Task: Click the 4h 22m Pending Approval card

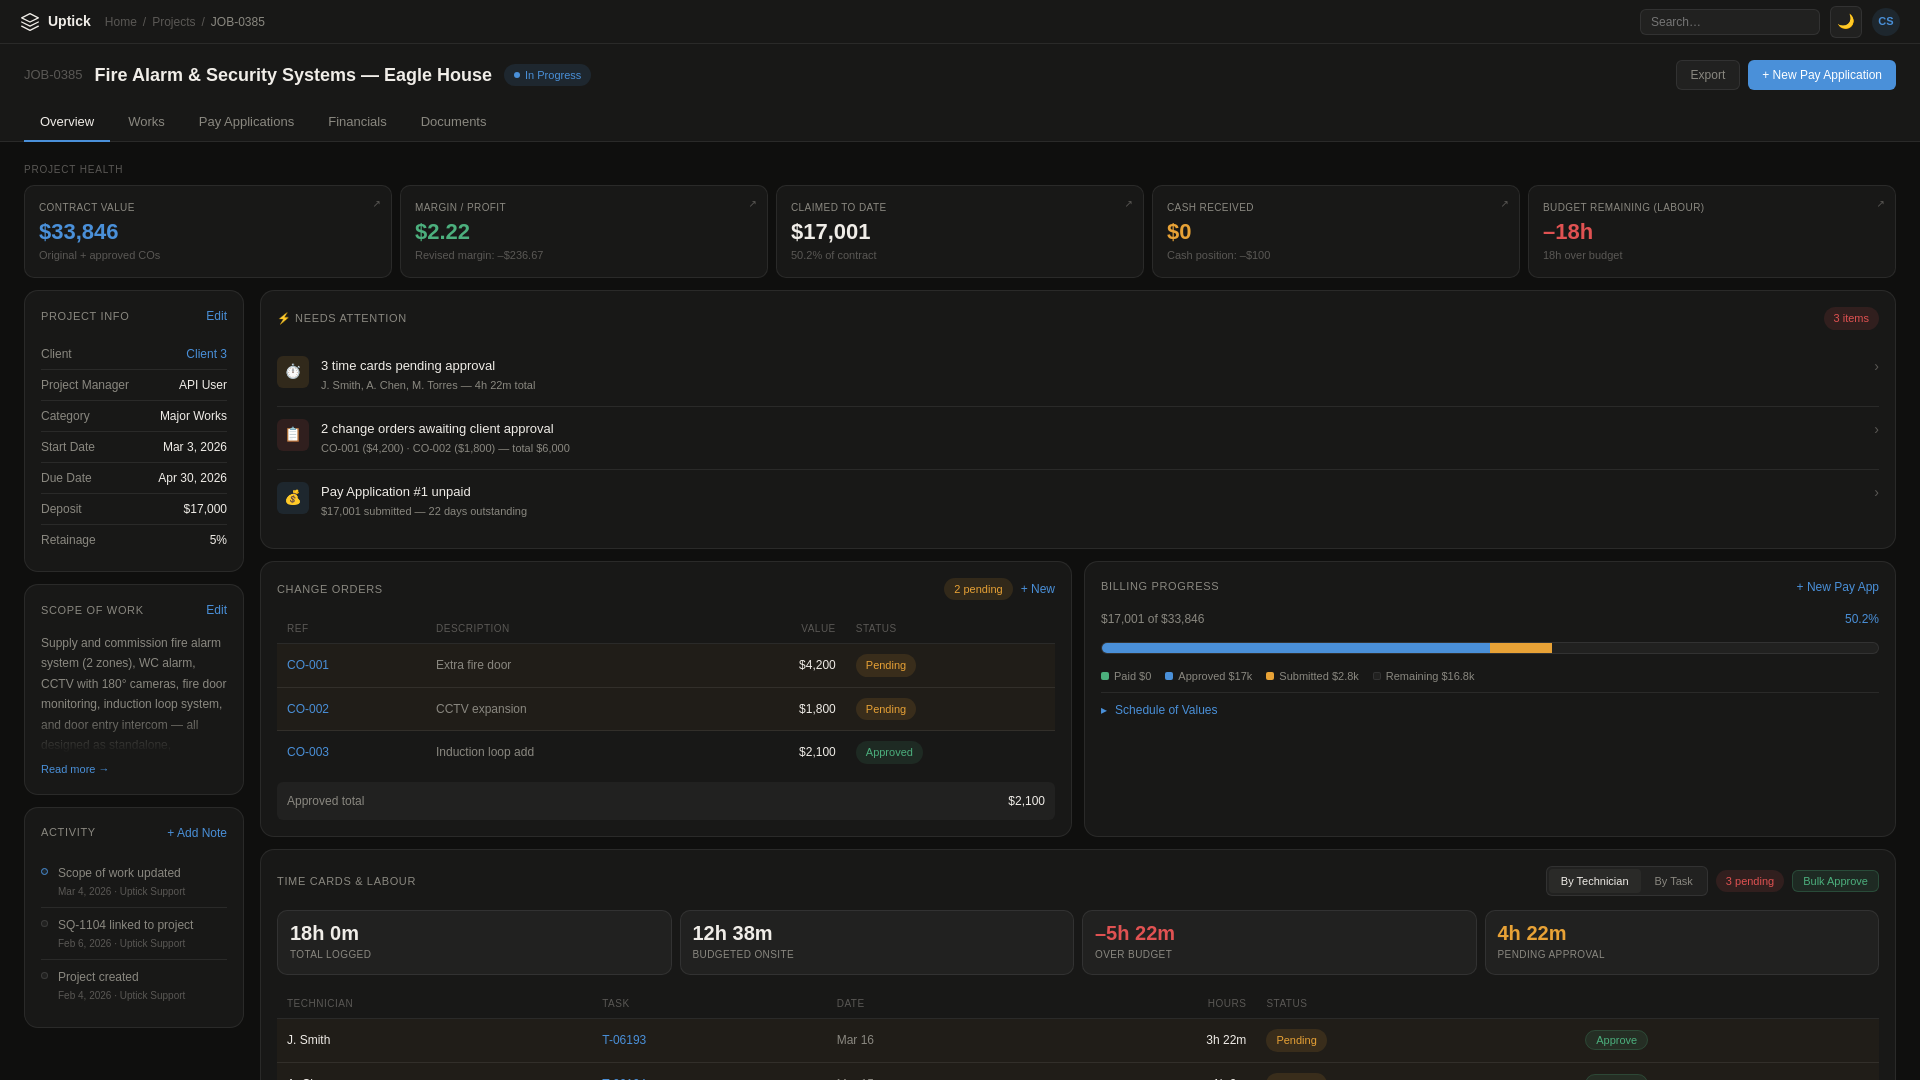Action: tap(1682, 942)
